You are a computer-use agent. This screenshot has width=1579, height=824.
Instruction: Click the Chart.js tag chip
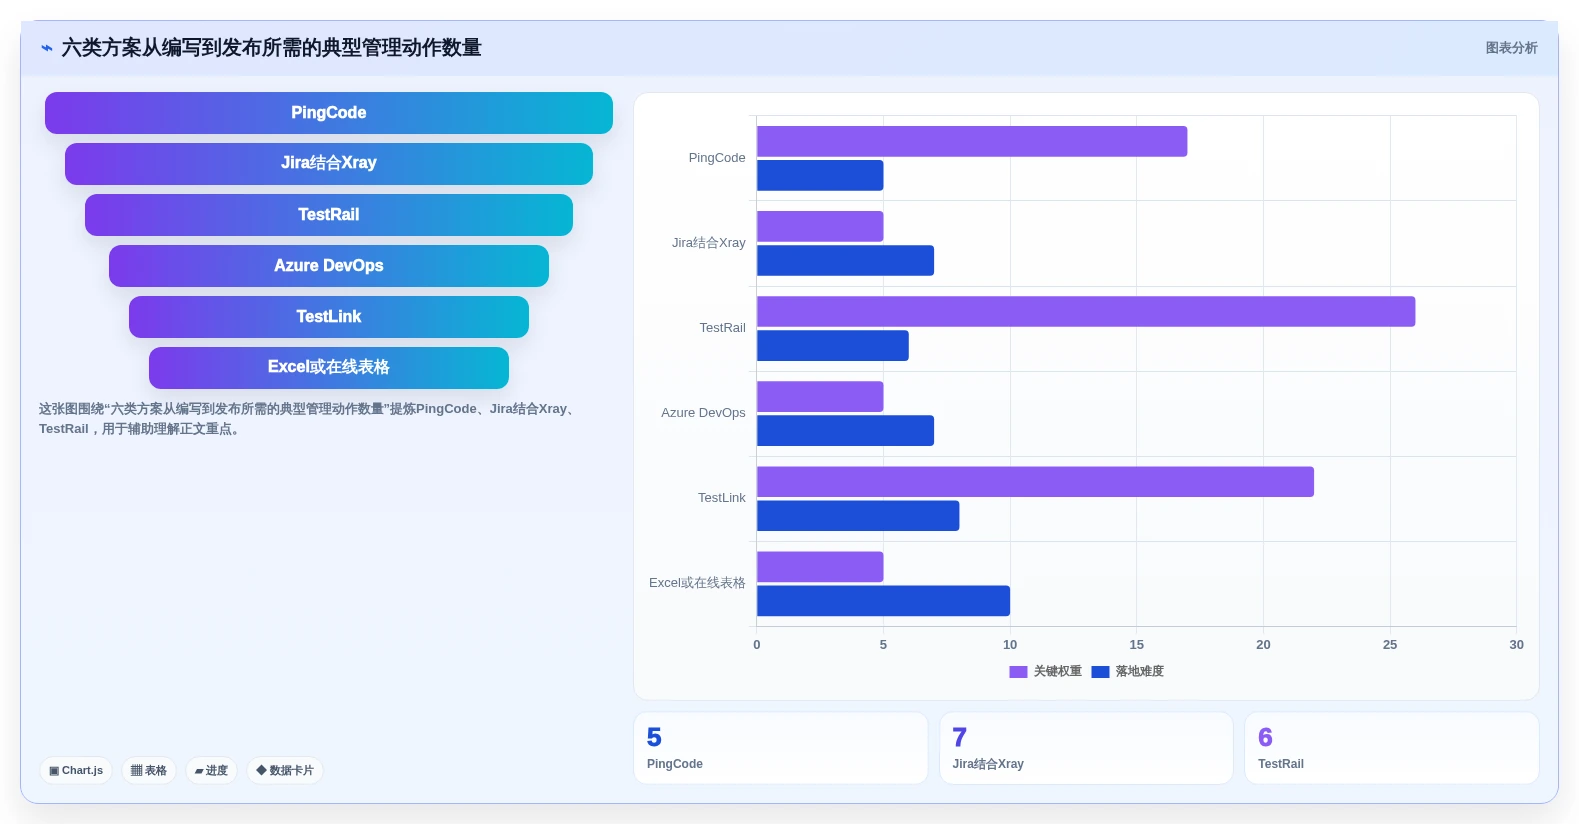tap(76, 771)
